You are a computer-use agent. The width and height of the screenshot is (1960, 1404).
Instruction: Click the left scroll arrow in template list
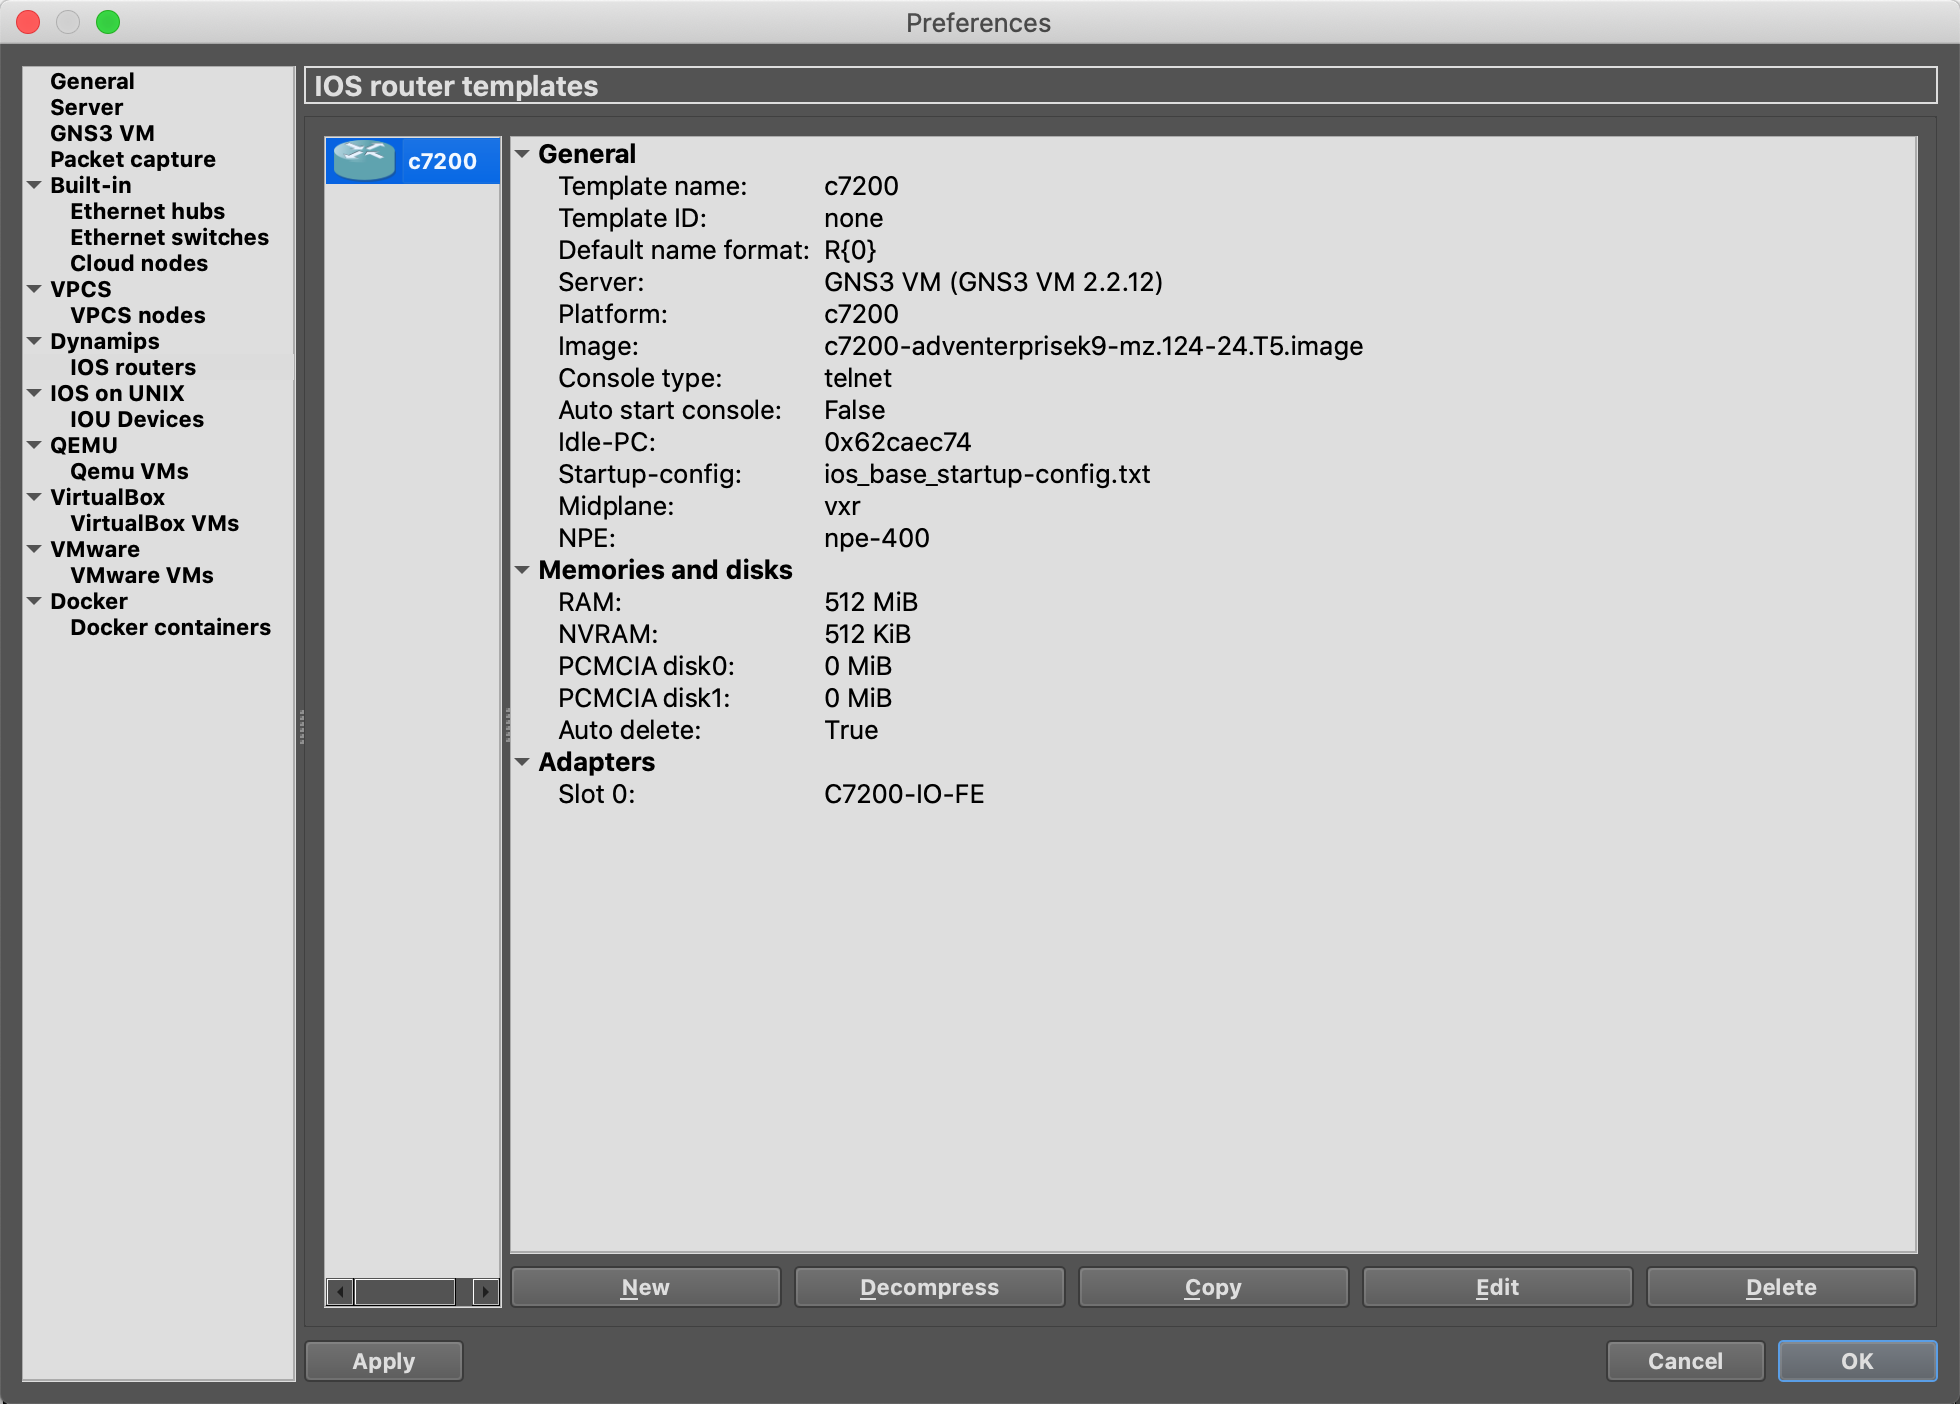coord(341,1292)
